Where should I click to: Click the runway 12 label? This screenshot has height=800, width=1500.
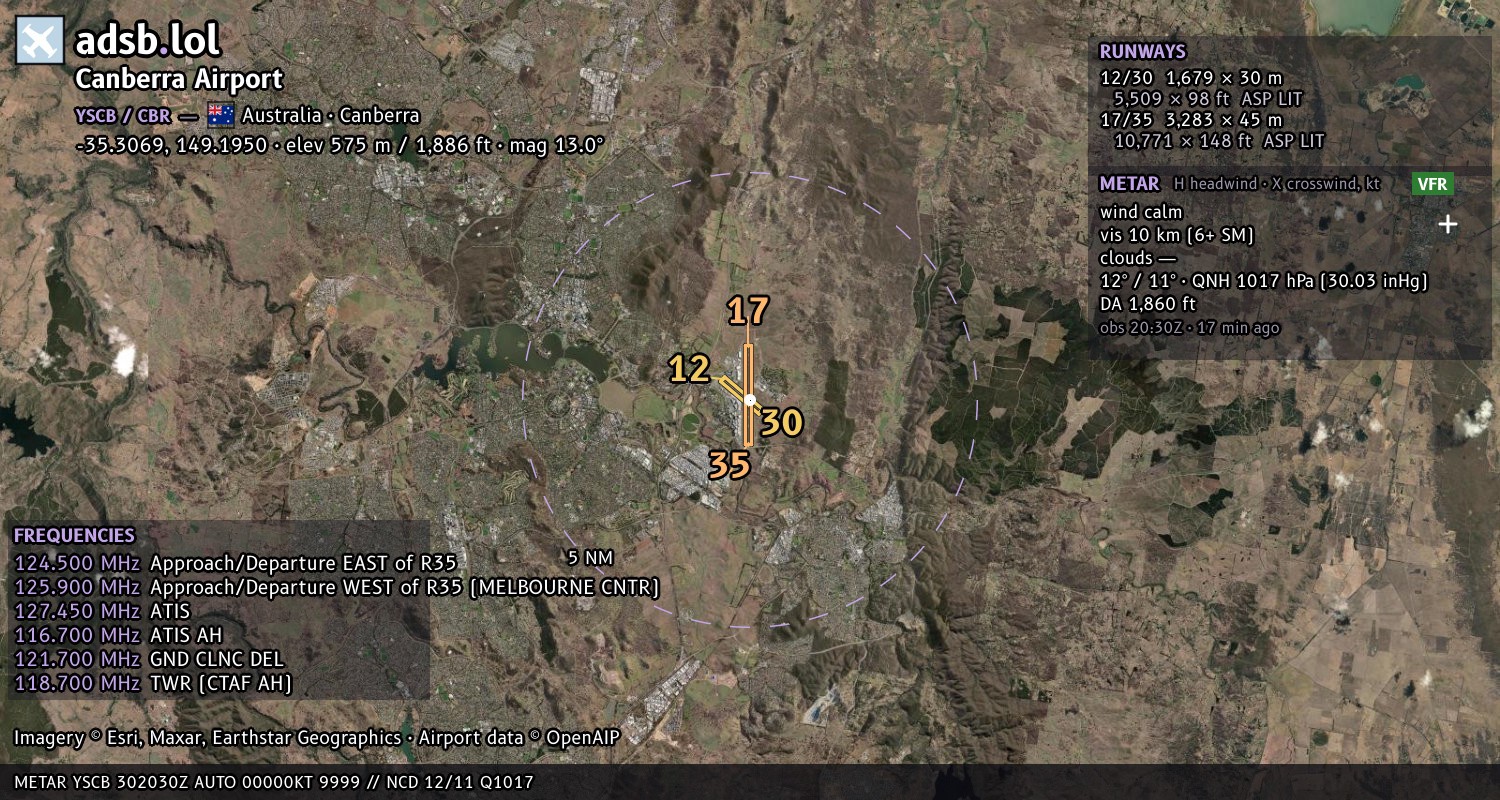click(690, 369)
